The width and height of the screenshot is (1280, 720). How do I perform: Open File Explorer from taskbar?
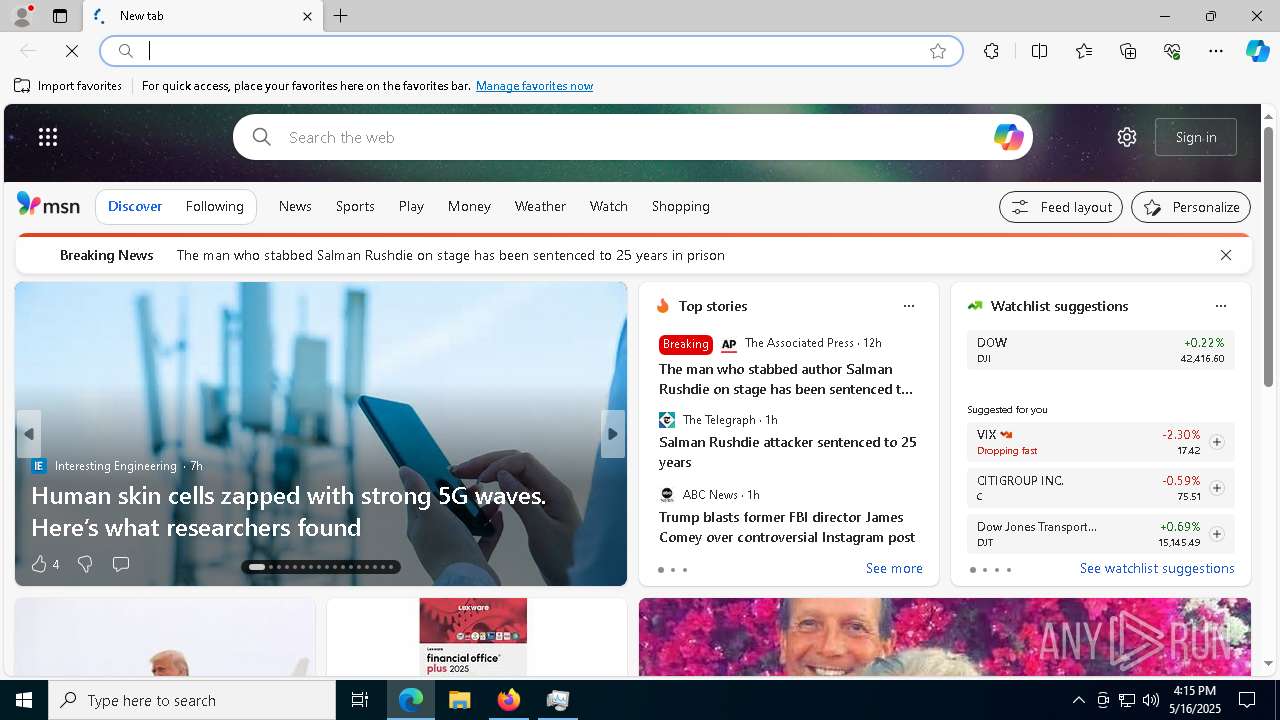(459, 700)
